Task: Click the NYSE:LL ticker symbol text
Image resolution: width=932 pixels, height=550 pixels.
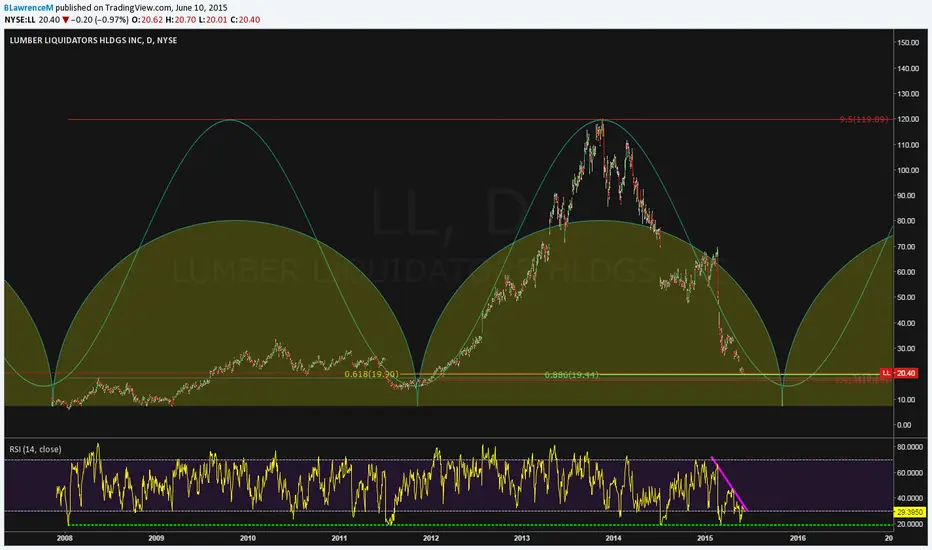Action: (20, 20)
